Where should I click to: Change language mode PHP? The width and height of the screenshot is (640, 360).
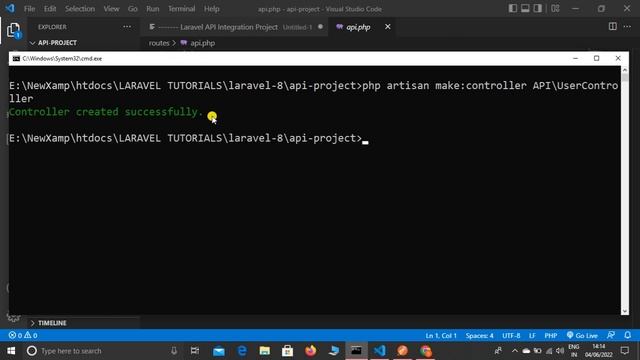(551, 336)
